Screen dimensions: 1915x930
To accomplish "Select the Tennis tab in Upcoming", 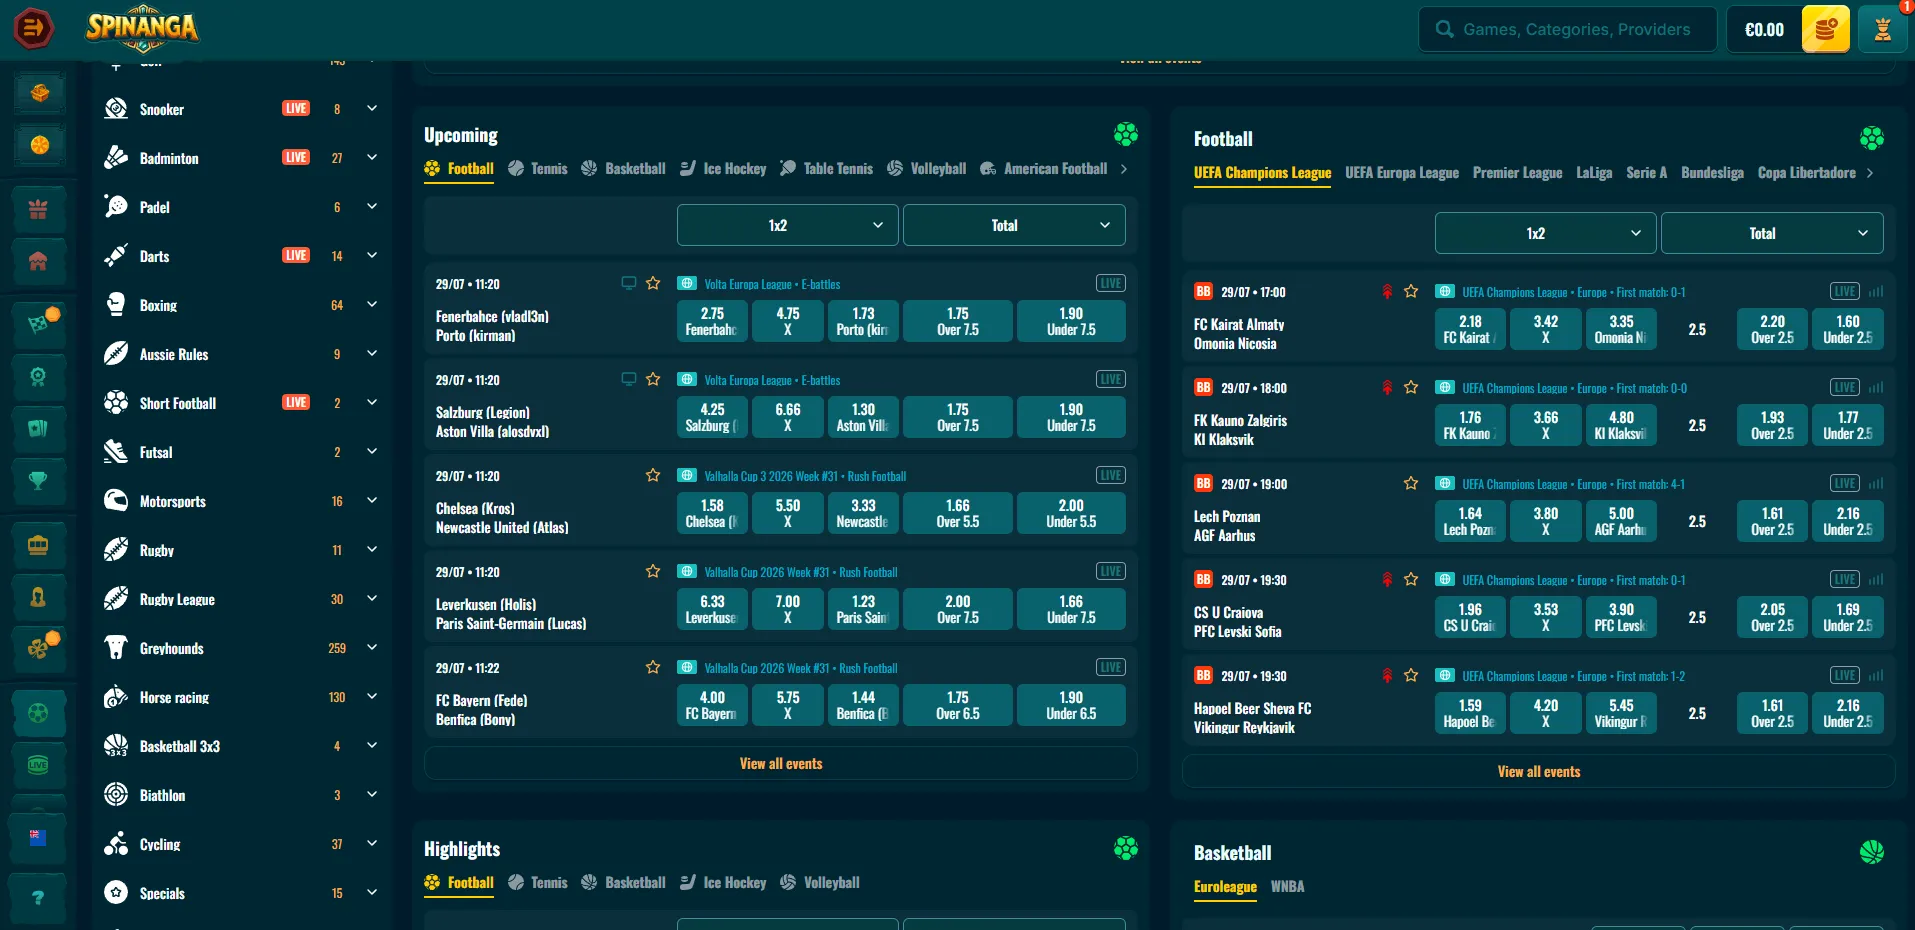I will 538,169.
